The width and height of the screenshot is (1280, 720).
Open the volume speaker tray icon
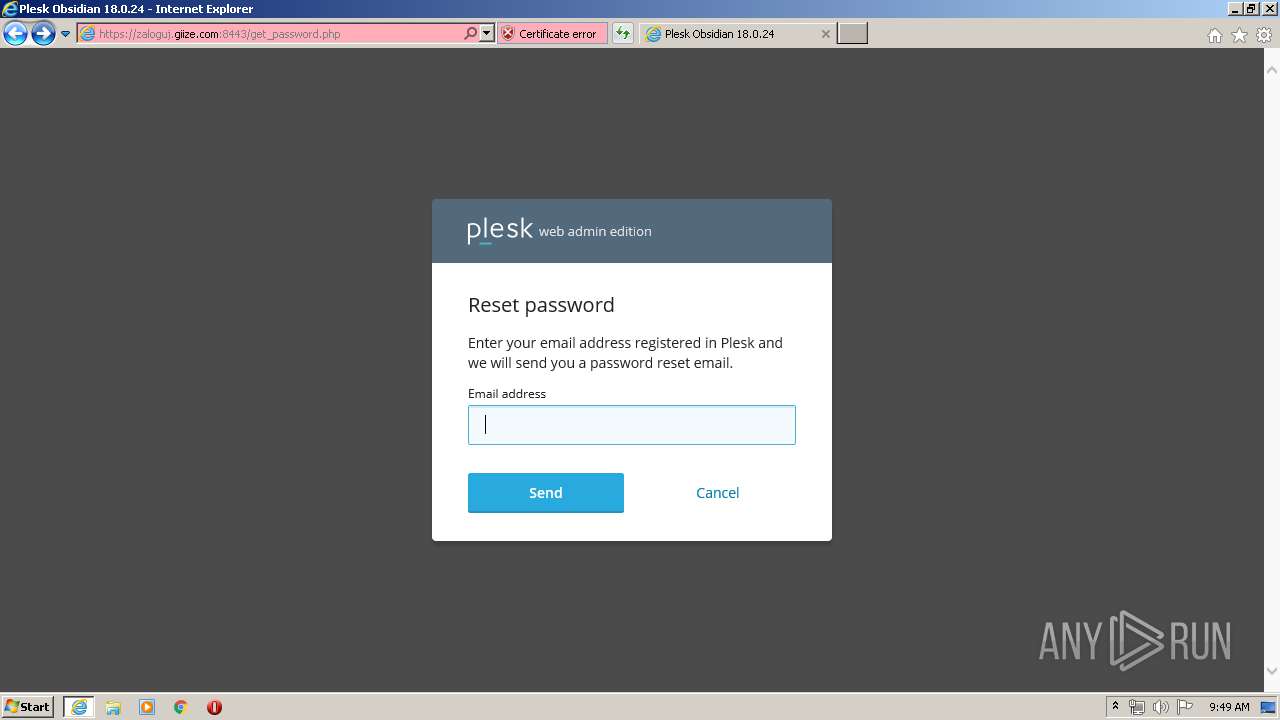pyautogui.click(x=1160, y=707)
